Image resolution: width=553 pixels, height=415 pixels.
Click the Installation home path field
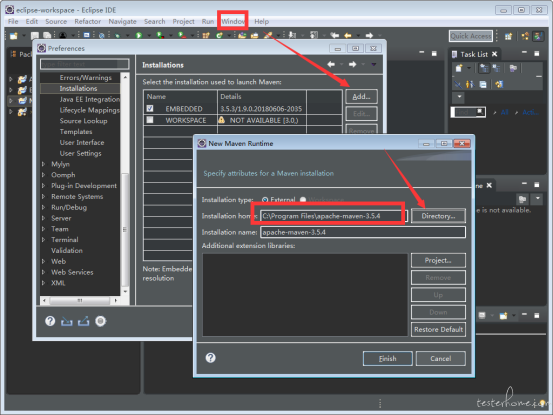tap(334, 216)
